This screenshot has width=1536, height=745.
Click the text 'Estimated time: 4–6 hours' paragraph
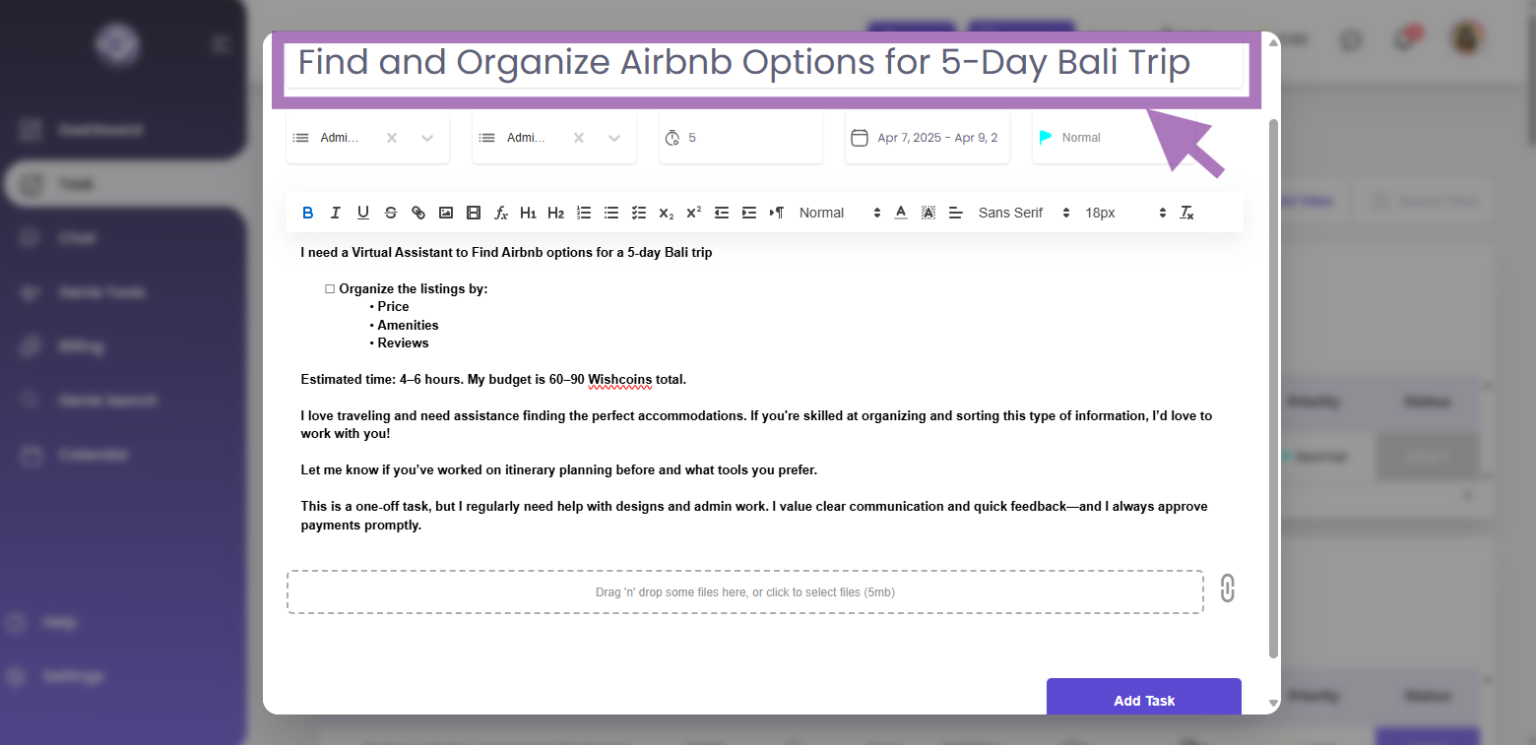493,379
